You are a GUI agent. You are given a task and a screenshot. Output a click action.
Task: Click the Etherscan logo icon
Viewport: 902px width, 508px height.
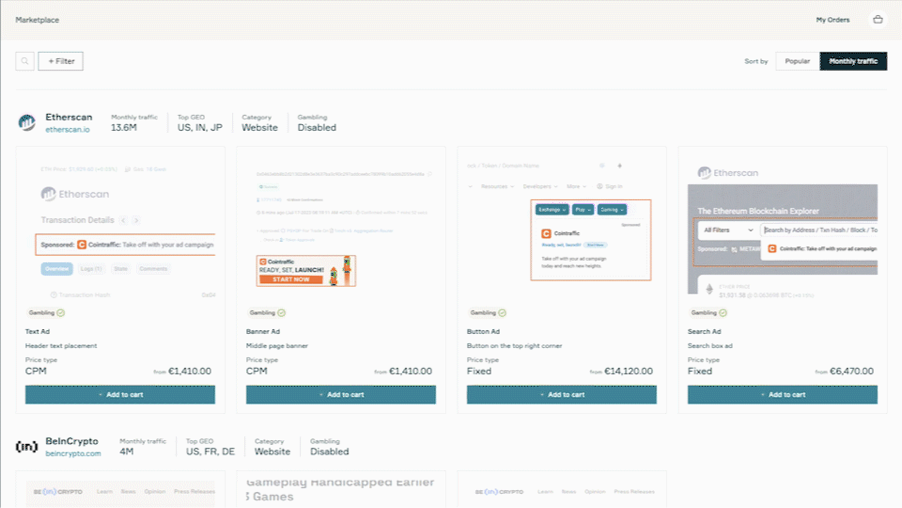click(x=26, y=122)
